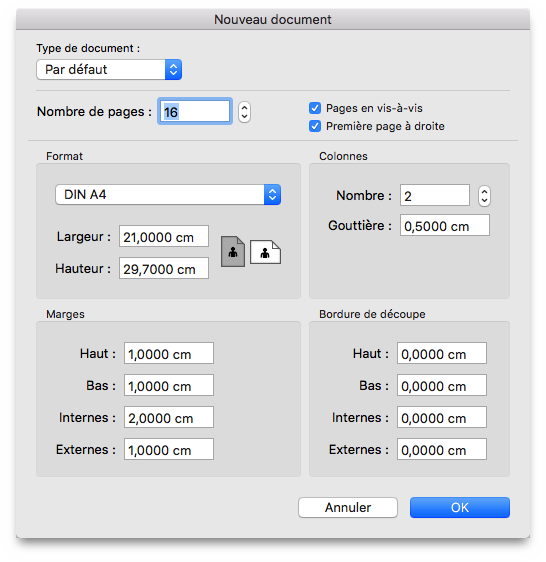Click the column Nombre stepper
The width and height of the screenshot is (546, 562).
[484, 196]
